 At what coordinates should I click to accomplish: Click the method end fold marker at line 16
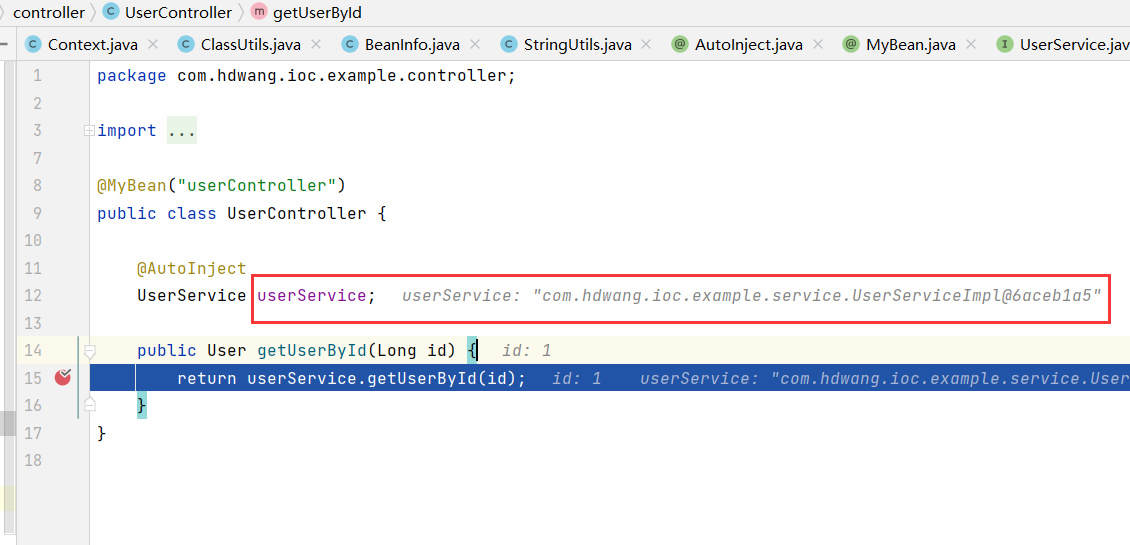tap(89, 404)
